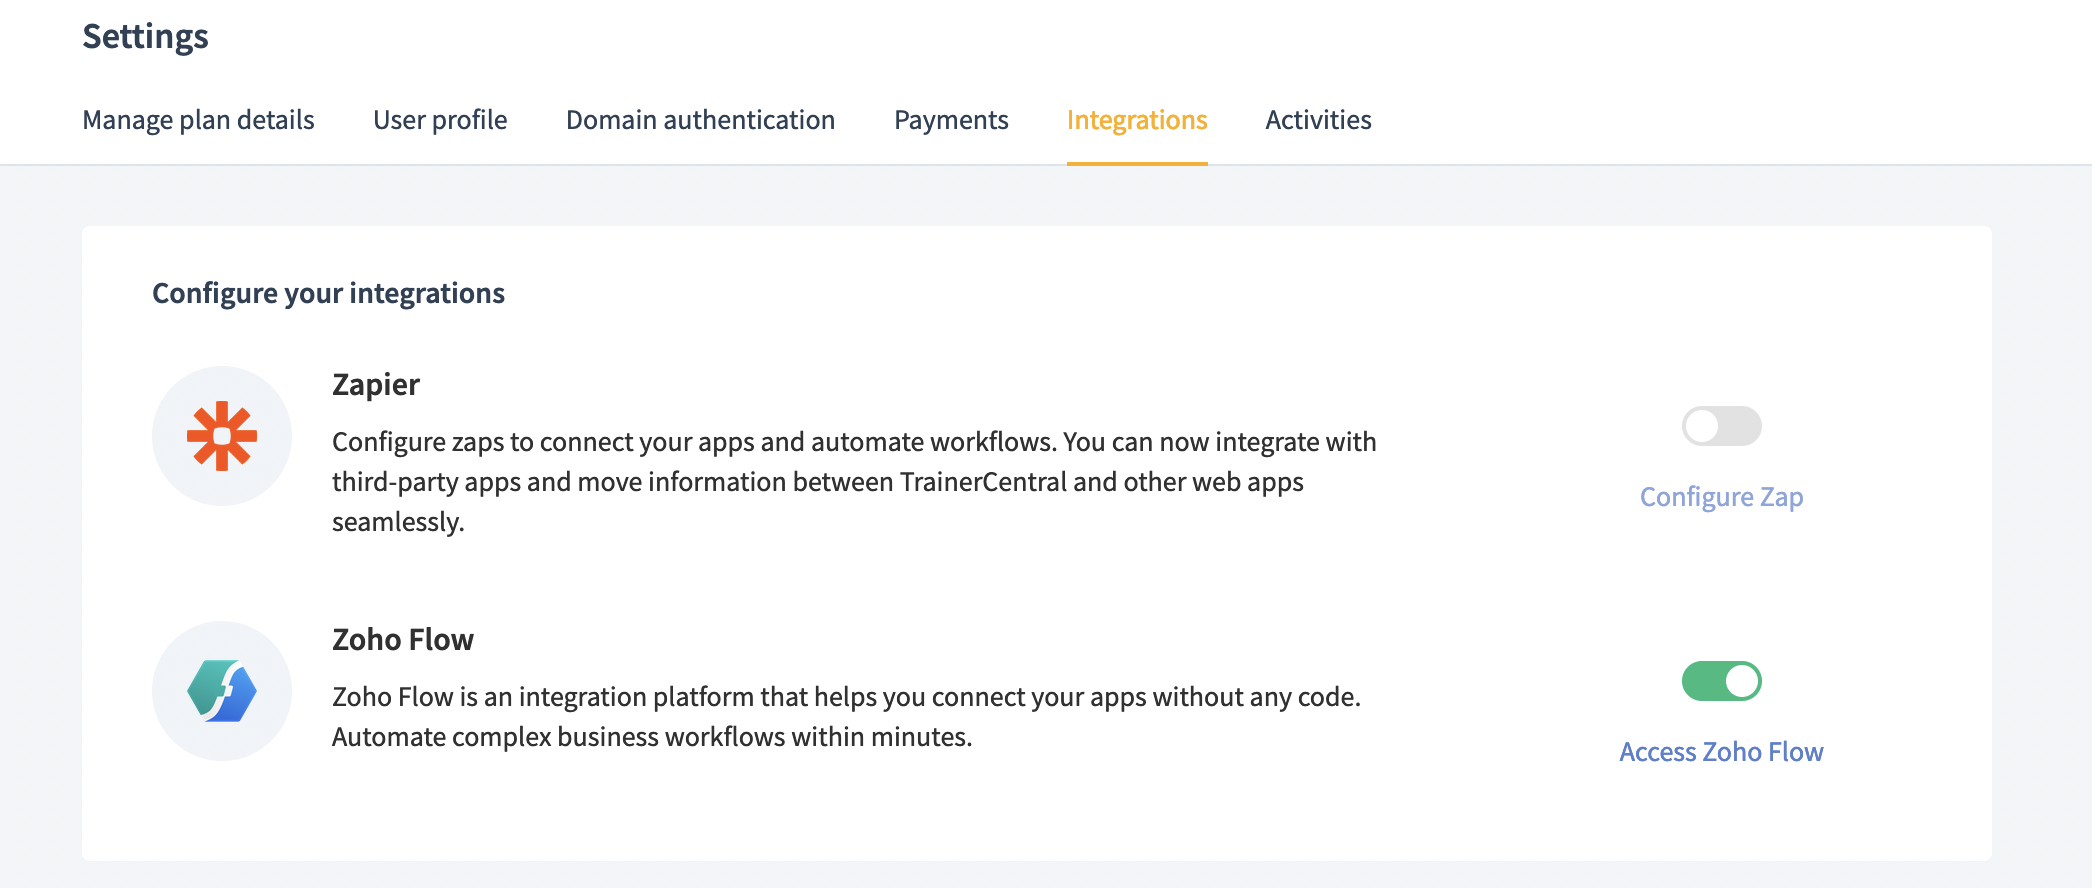Go to the Domain authentication tab
The width and height of the screenshot is (2092, 888).
tap(700, 120)
